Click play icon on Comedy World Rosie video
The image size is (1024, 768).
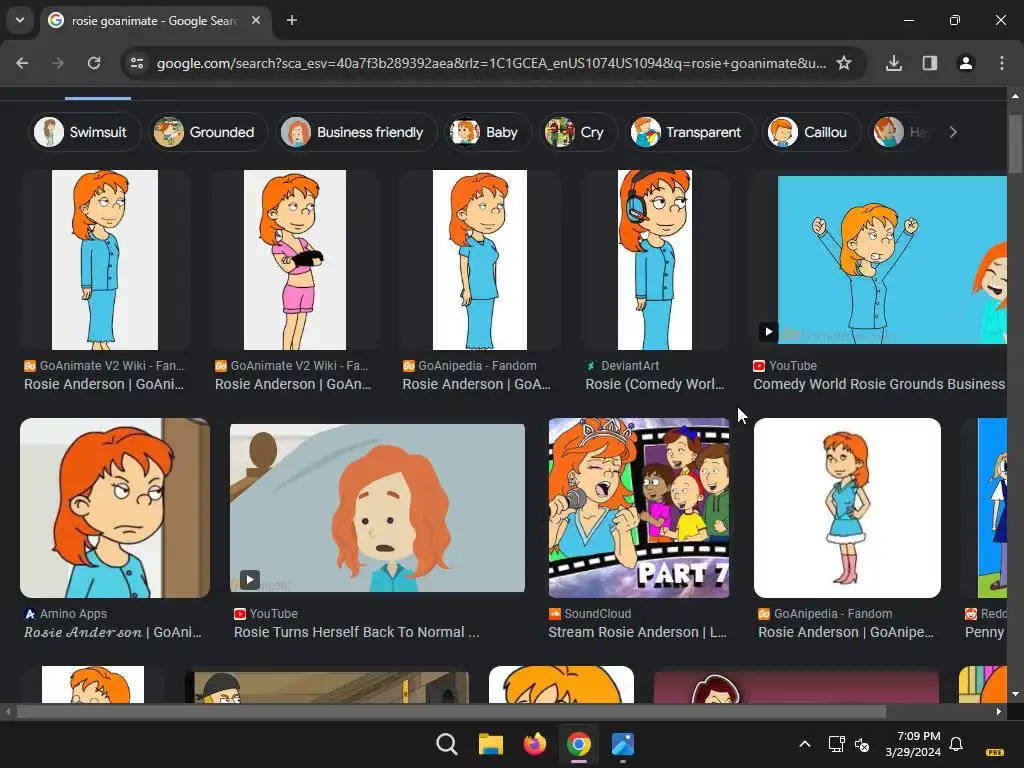tap(768, 332)
